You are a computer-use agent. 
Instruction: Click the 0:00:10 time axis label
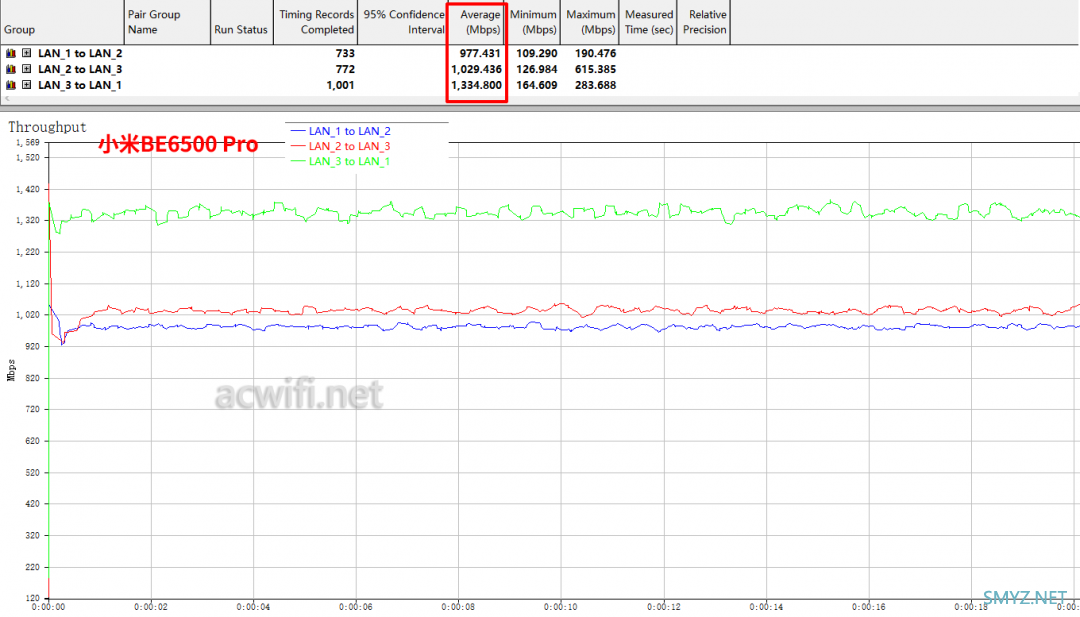pos(561,607)
